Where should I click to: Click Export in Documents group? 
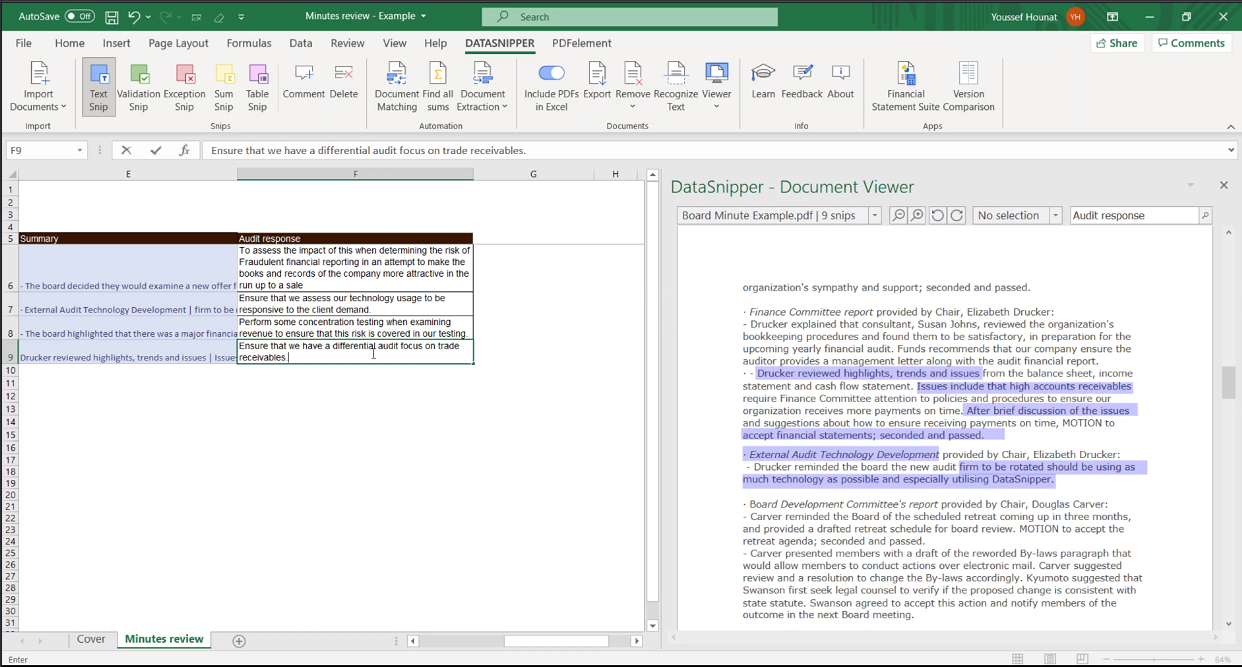597,81
